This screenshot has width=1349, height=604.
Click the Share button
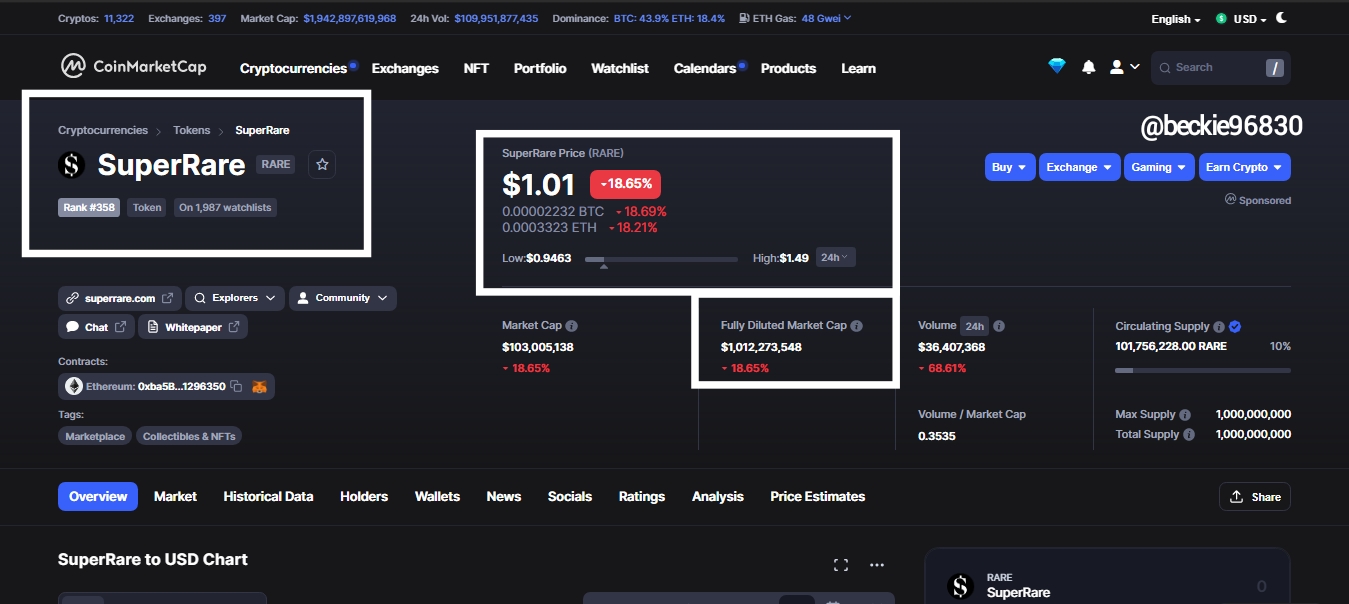click(x=1255, y=497)
